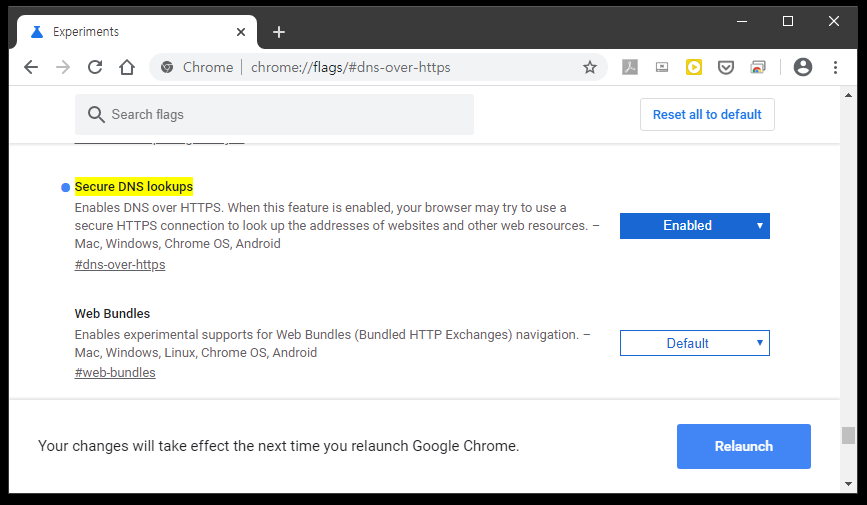The height and width of the screenshot is (505, 867).
Task: Open the Web Bundles Default dropdown
Action: point(694,343)
